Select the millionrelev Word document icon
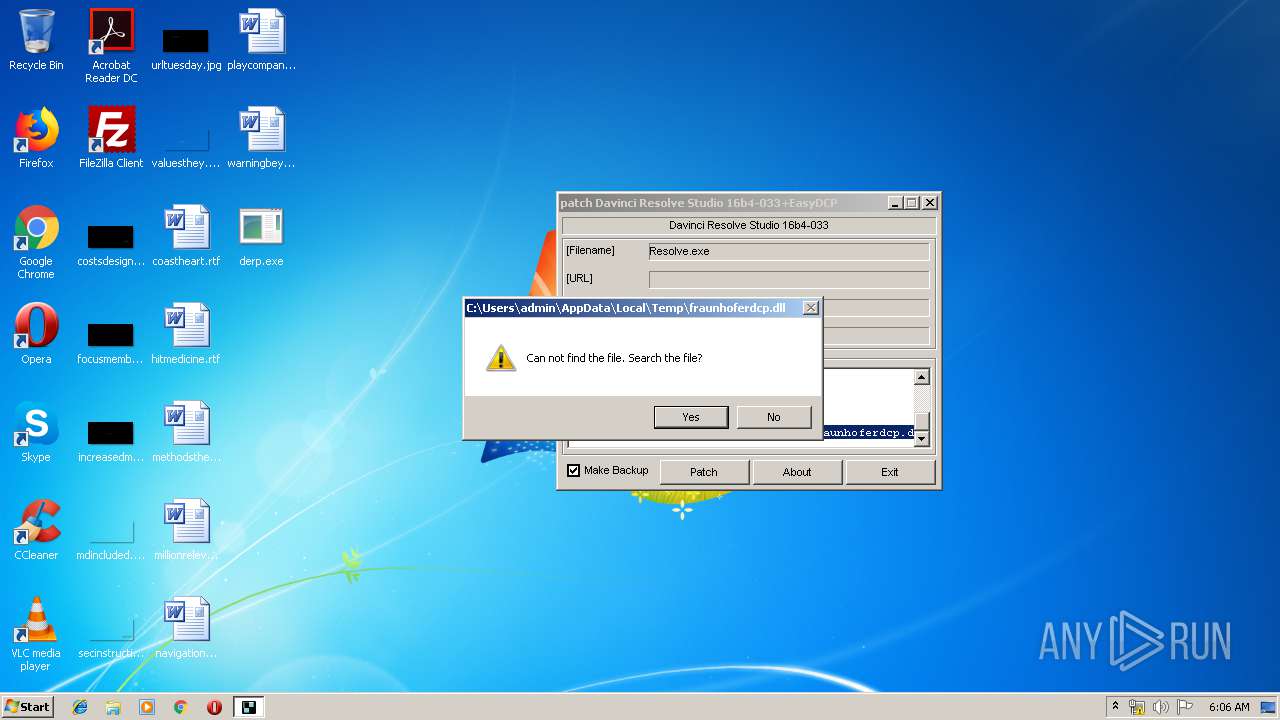The image size is (1280, 720). coord(186,530)
